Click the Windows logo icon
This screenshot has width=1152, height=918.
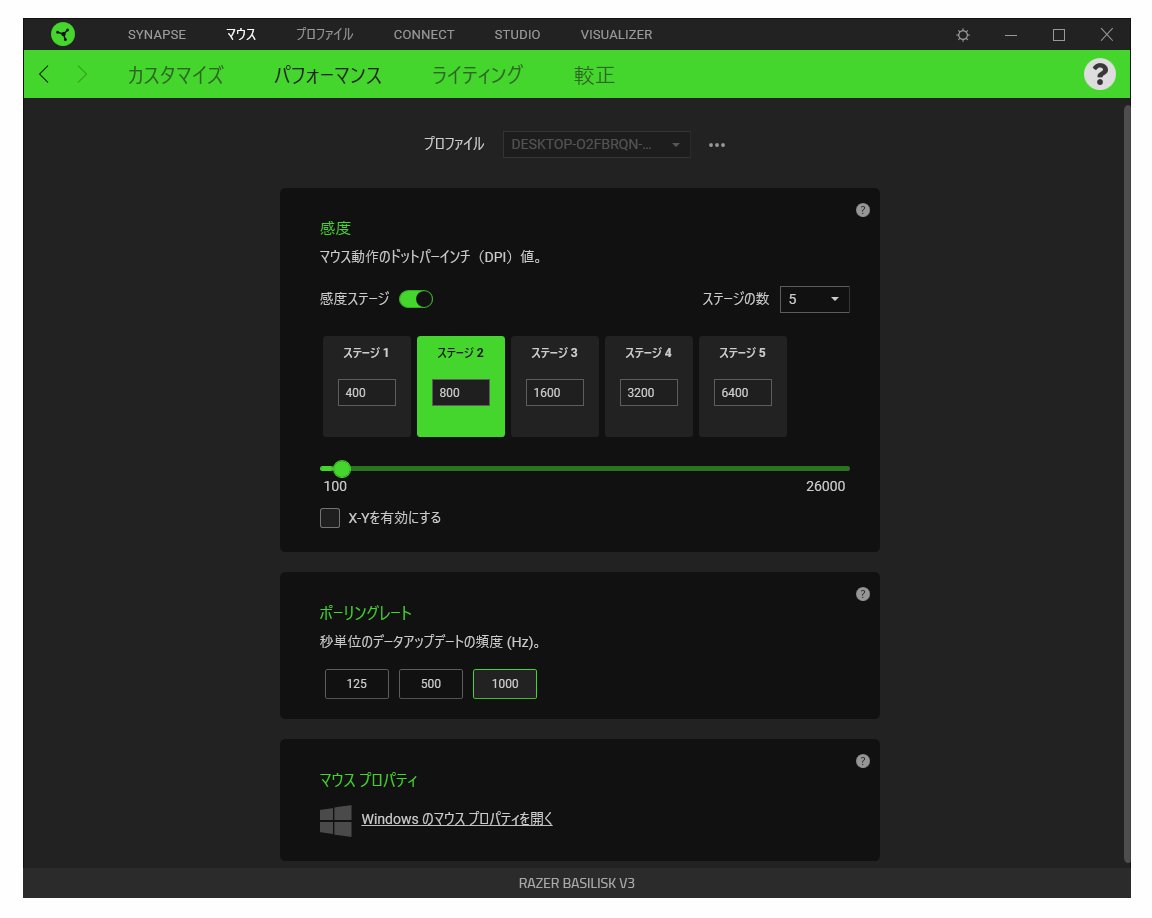coord(336,820)
